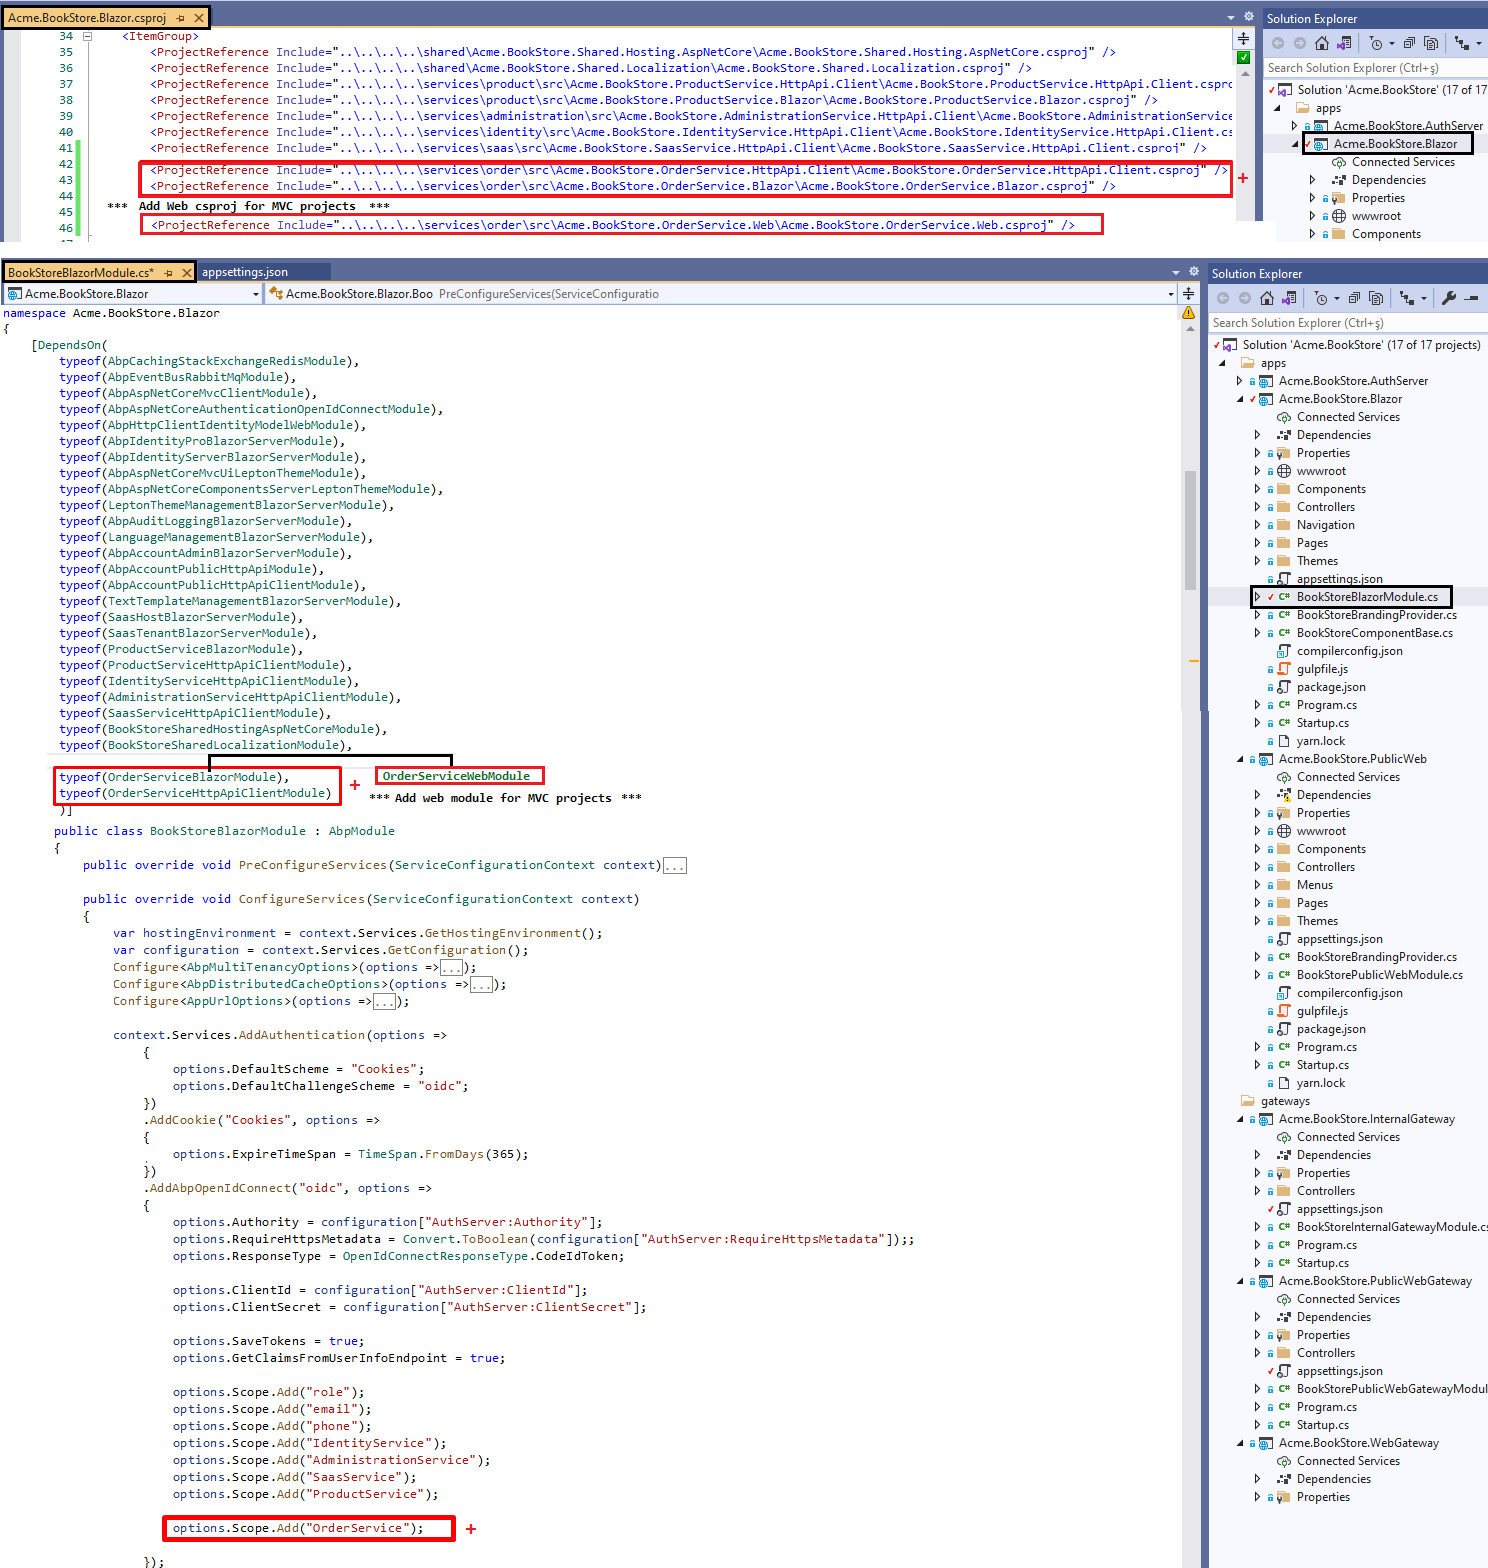
Task: Open the document list dropdown above BookStoreBlazorModule.cs editor
Action: tap(1176, 272)
